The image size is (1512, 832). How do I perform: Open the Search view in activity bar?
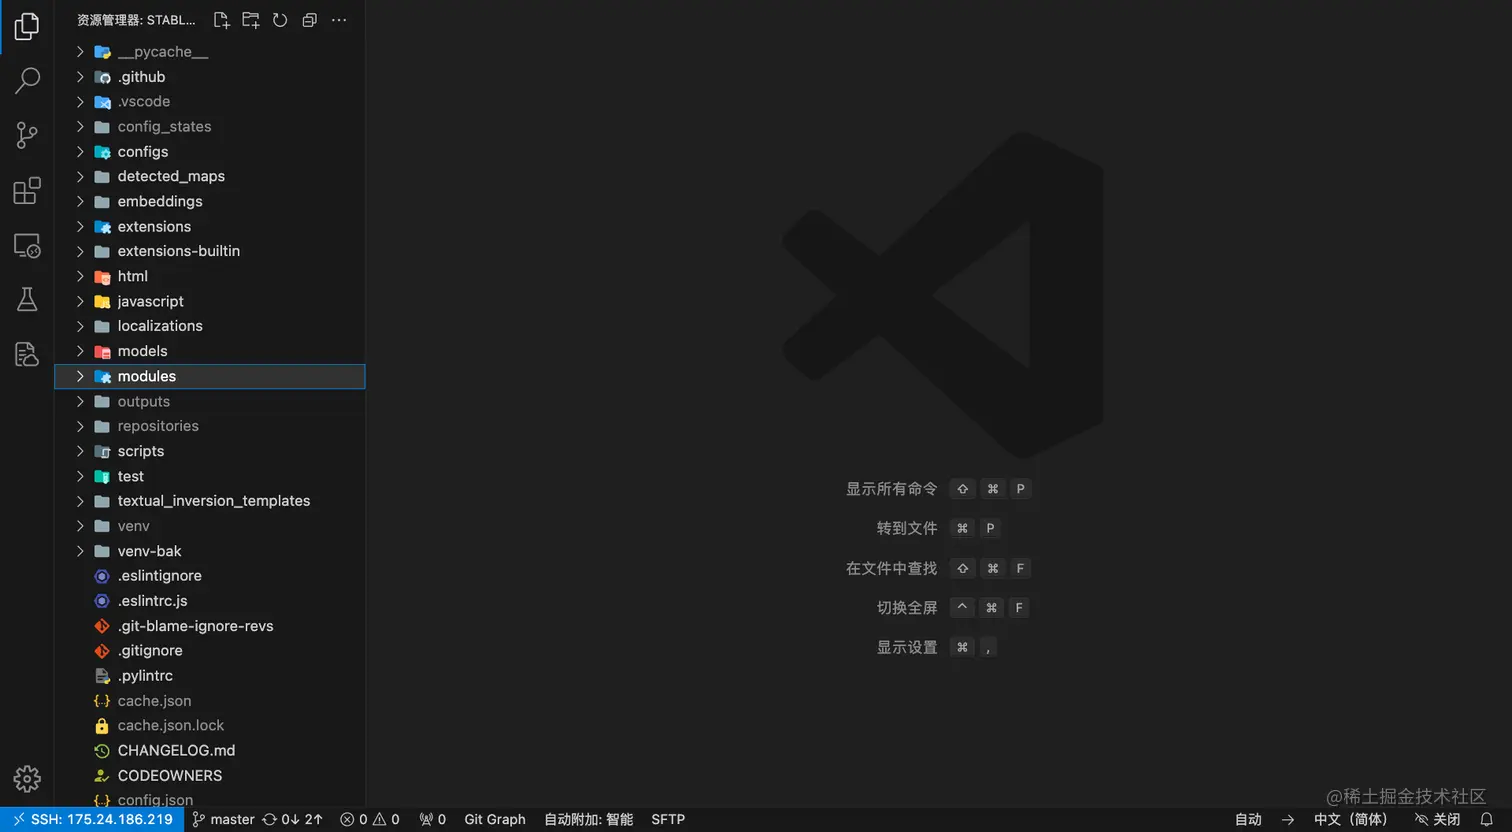coord(27,80)
